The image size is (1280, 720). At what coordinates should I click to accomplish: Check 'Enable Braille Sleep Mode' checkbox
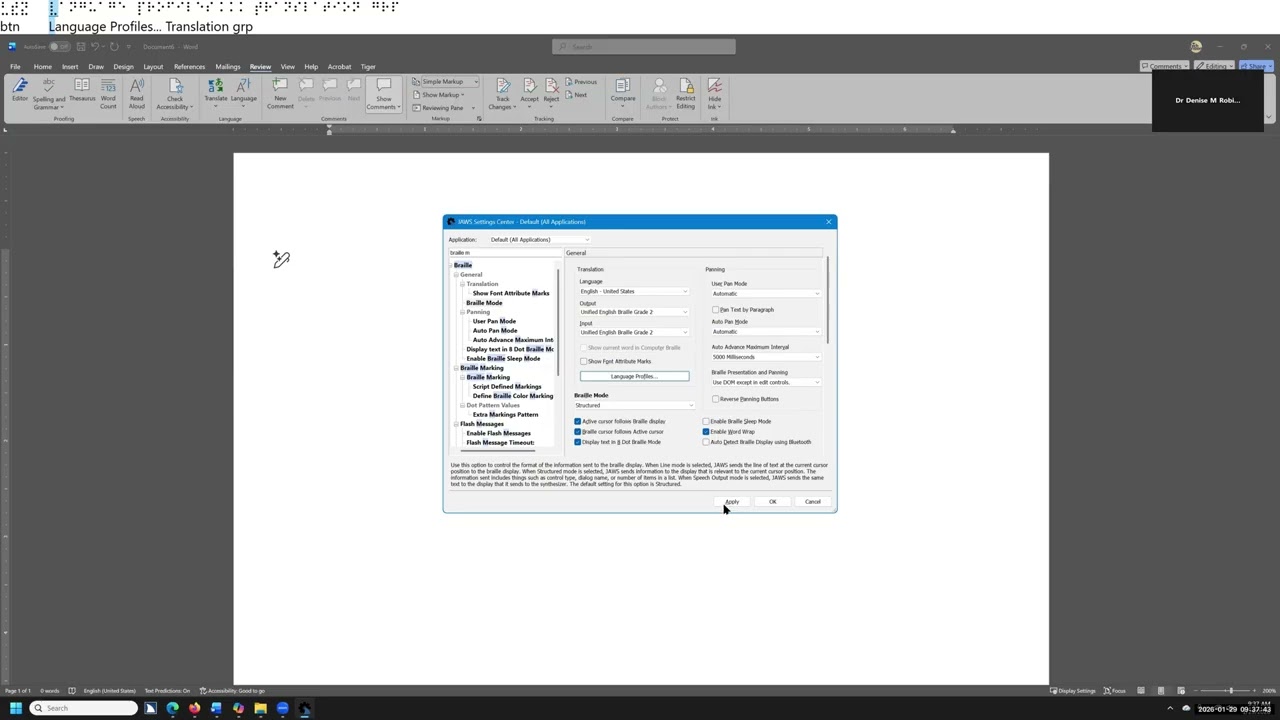click(706, 422)
